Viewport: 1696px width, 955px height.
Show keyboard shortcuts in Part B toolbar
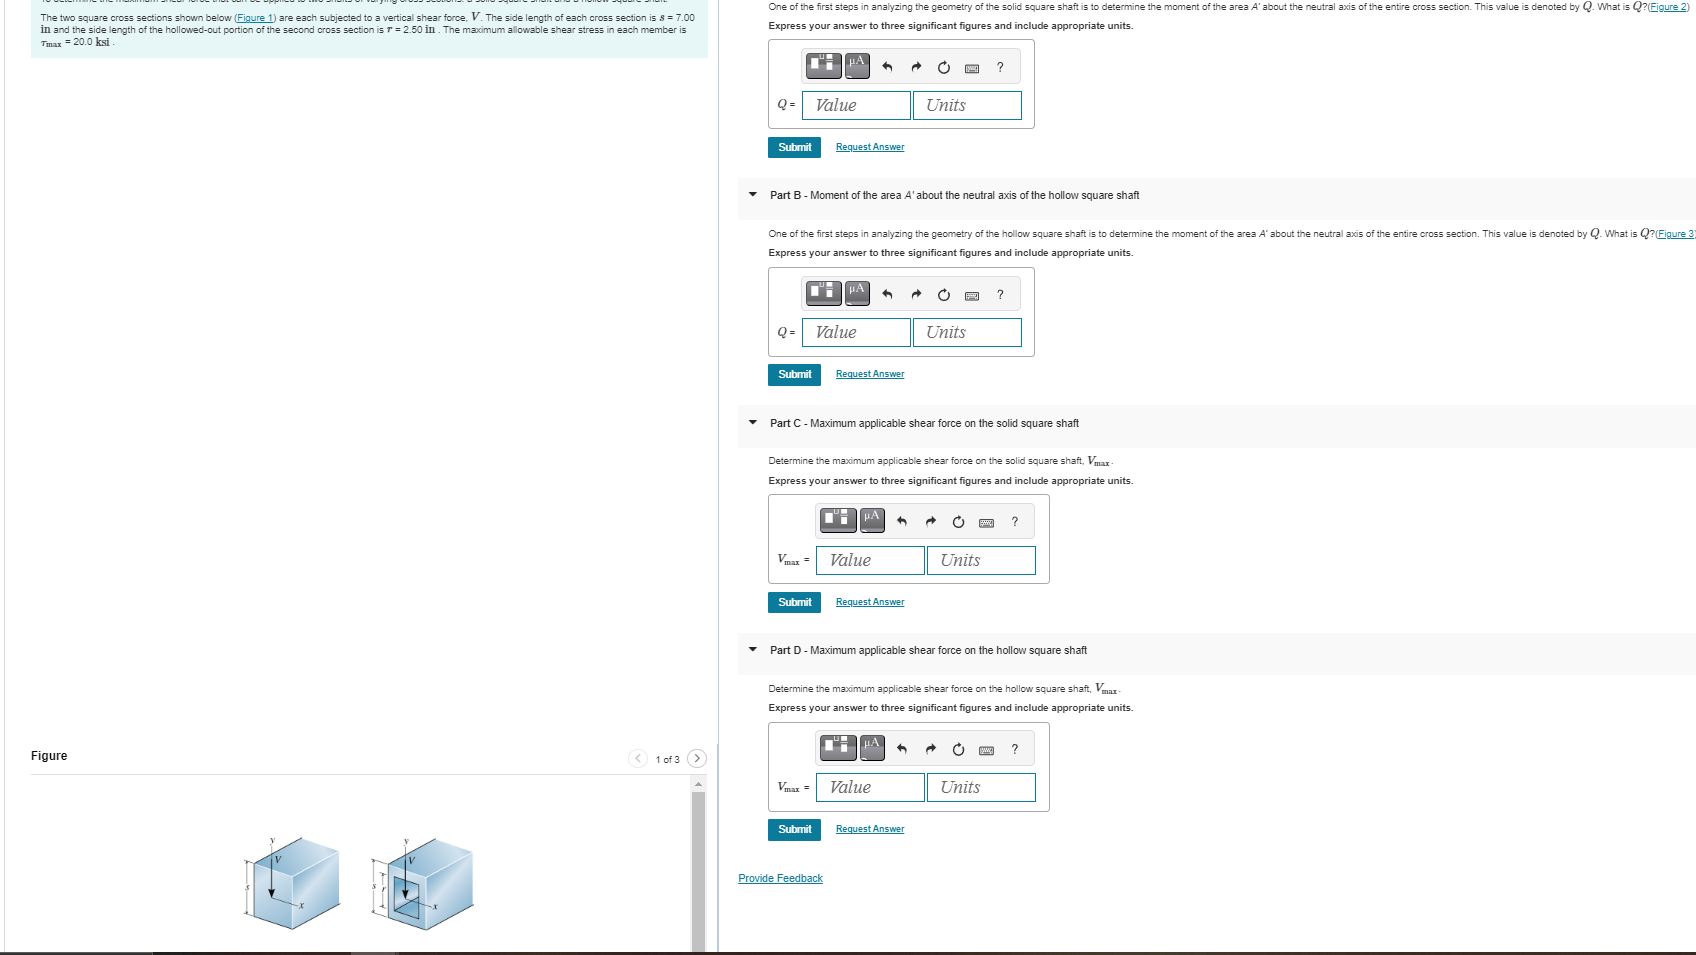point(972,295)
